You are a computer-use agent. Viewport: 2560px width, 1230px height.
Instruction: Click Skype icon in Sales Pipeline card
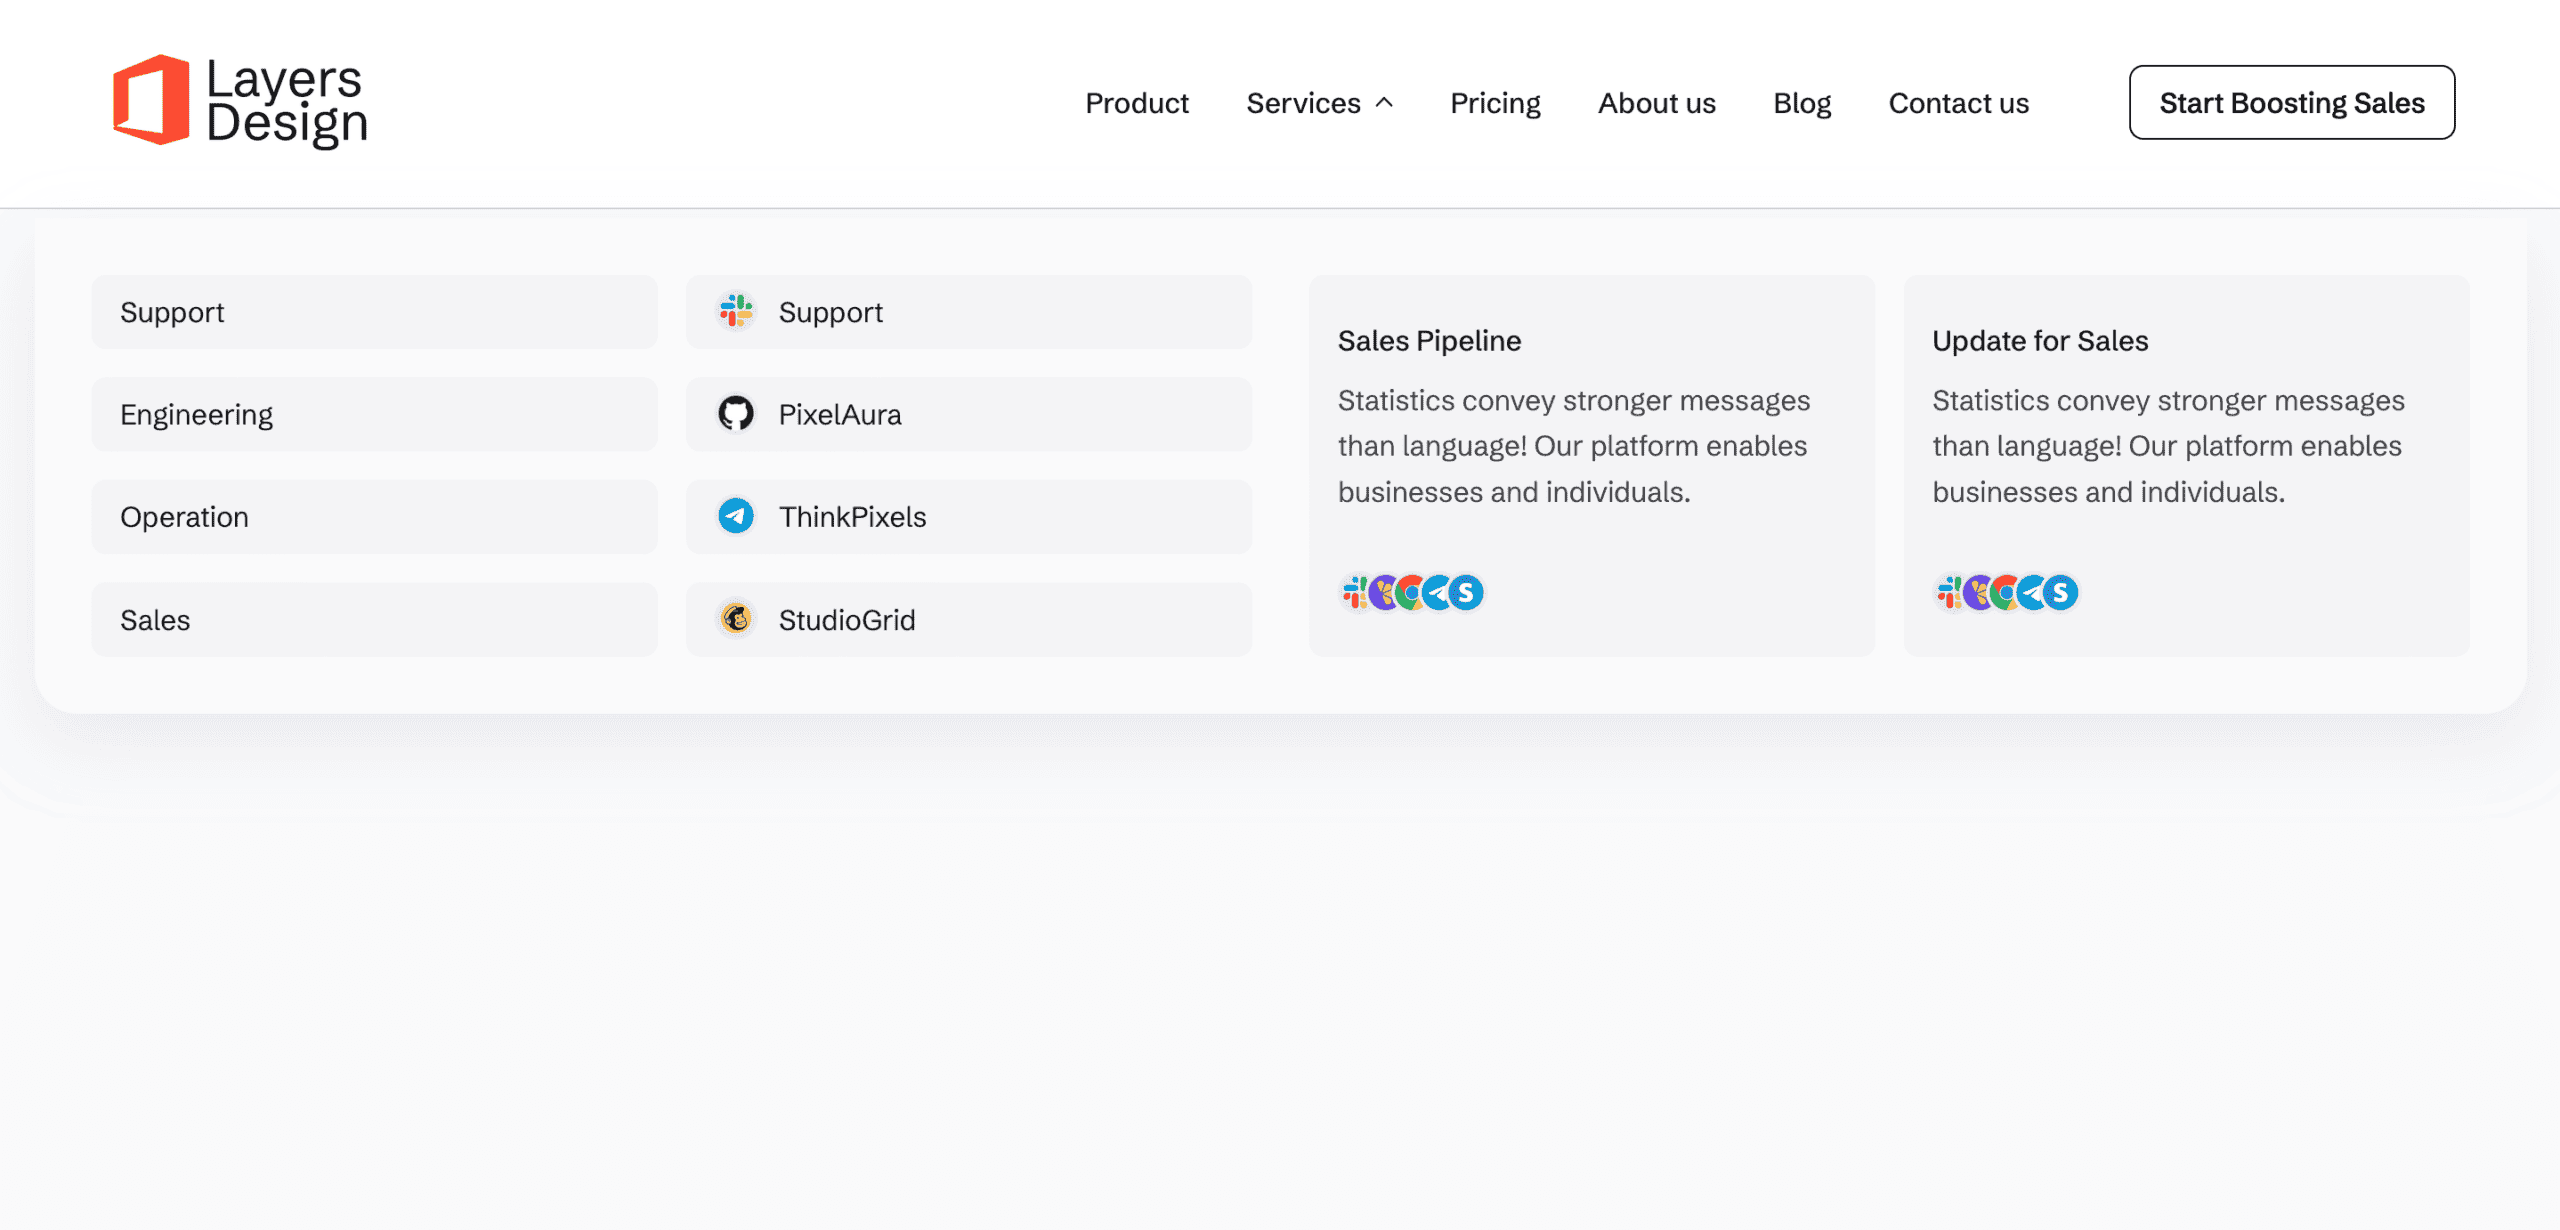[x=1467, y=593]
